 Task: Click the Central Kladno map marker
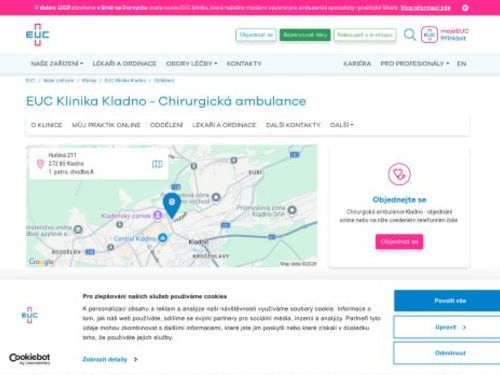(x=163, y=238)
